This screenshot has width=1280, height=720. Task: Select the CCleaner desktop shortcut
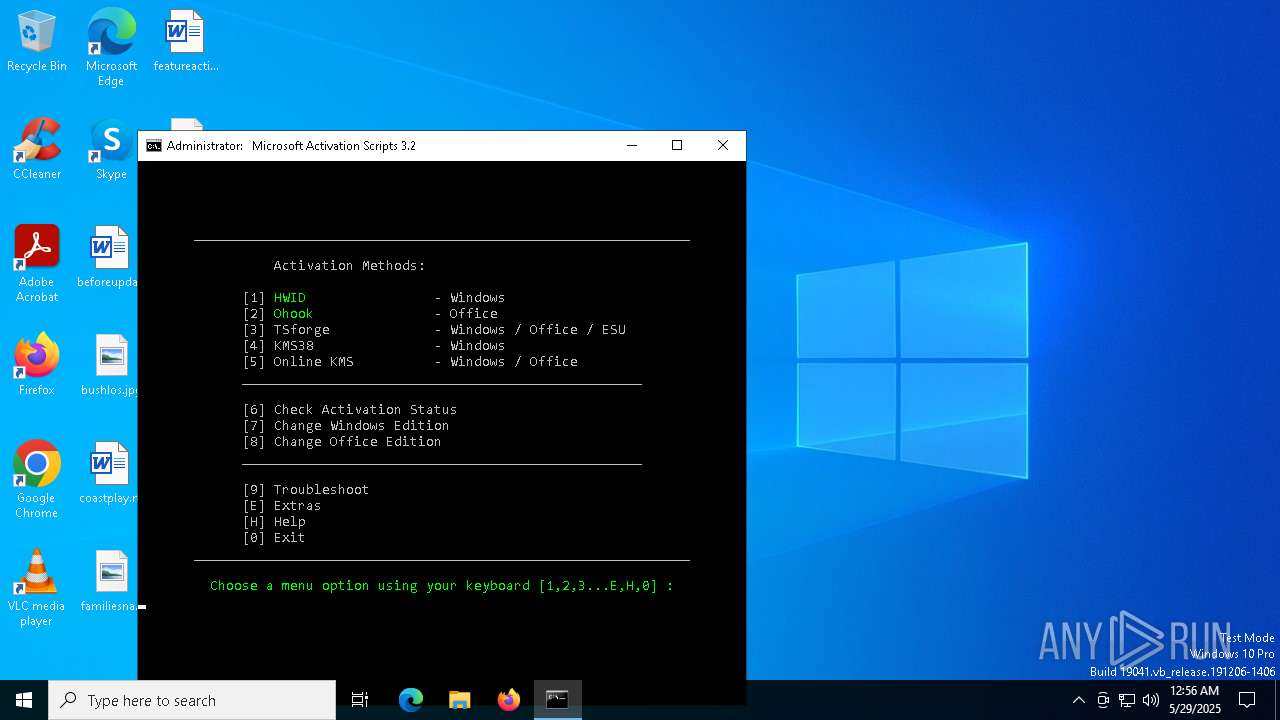pos(37,150)
